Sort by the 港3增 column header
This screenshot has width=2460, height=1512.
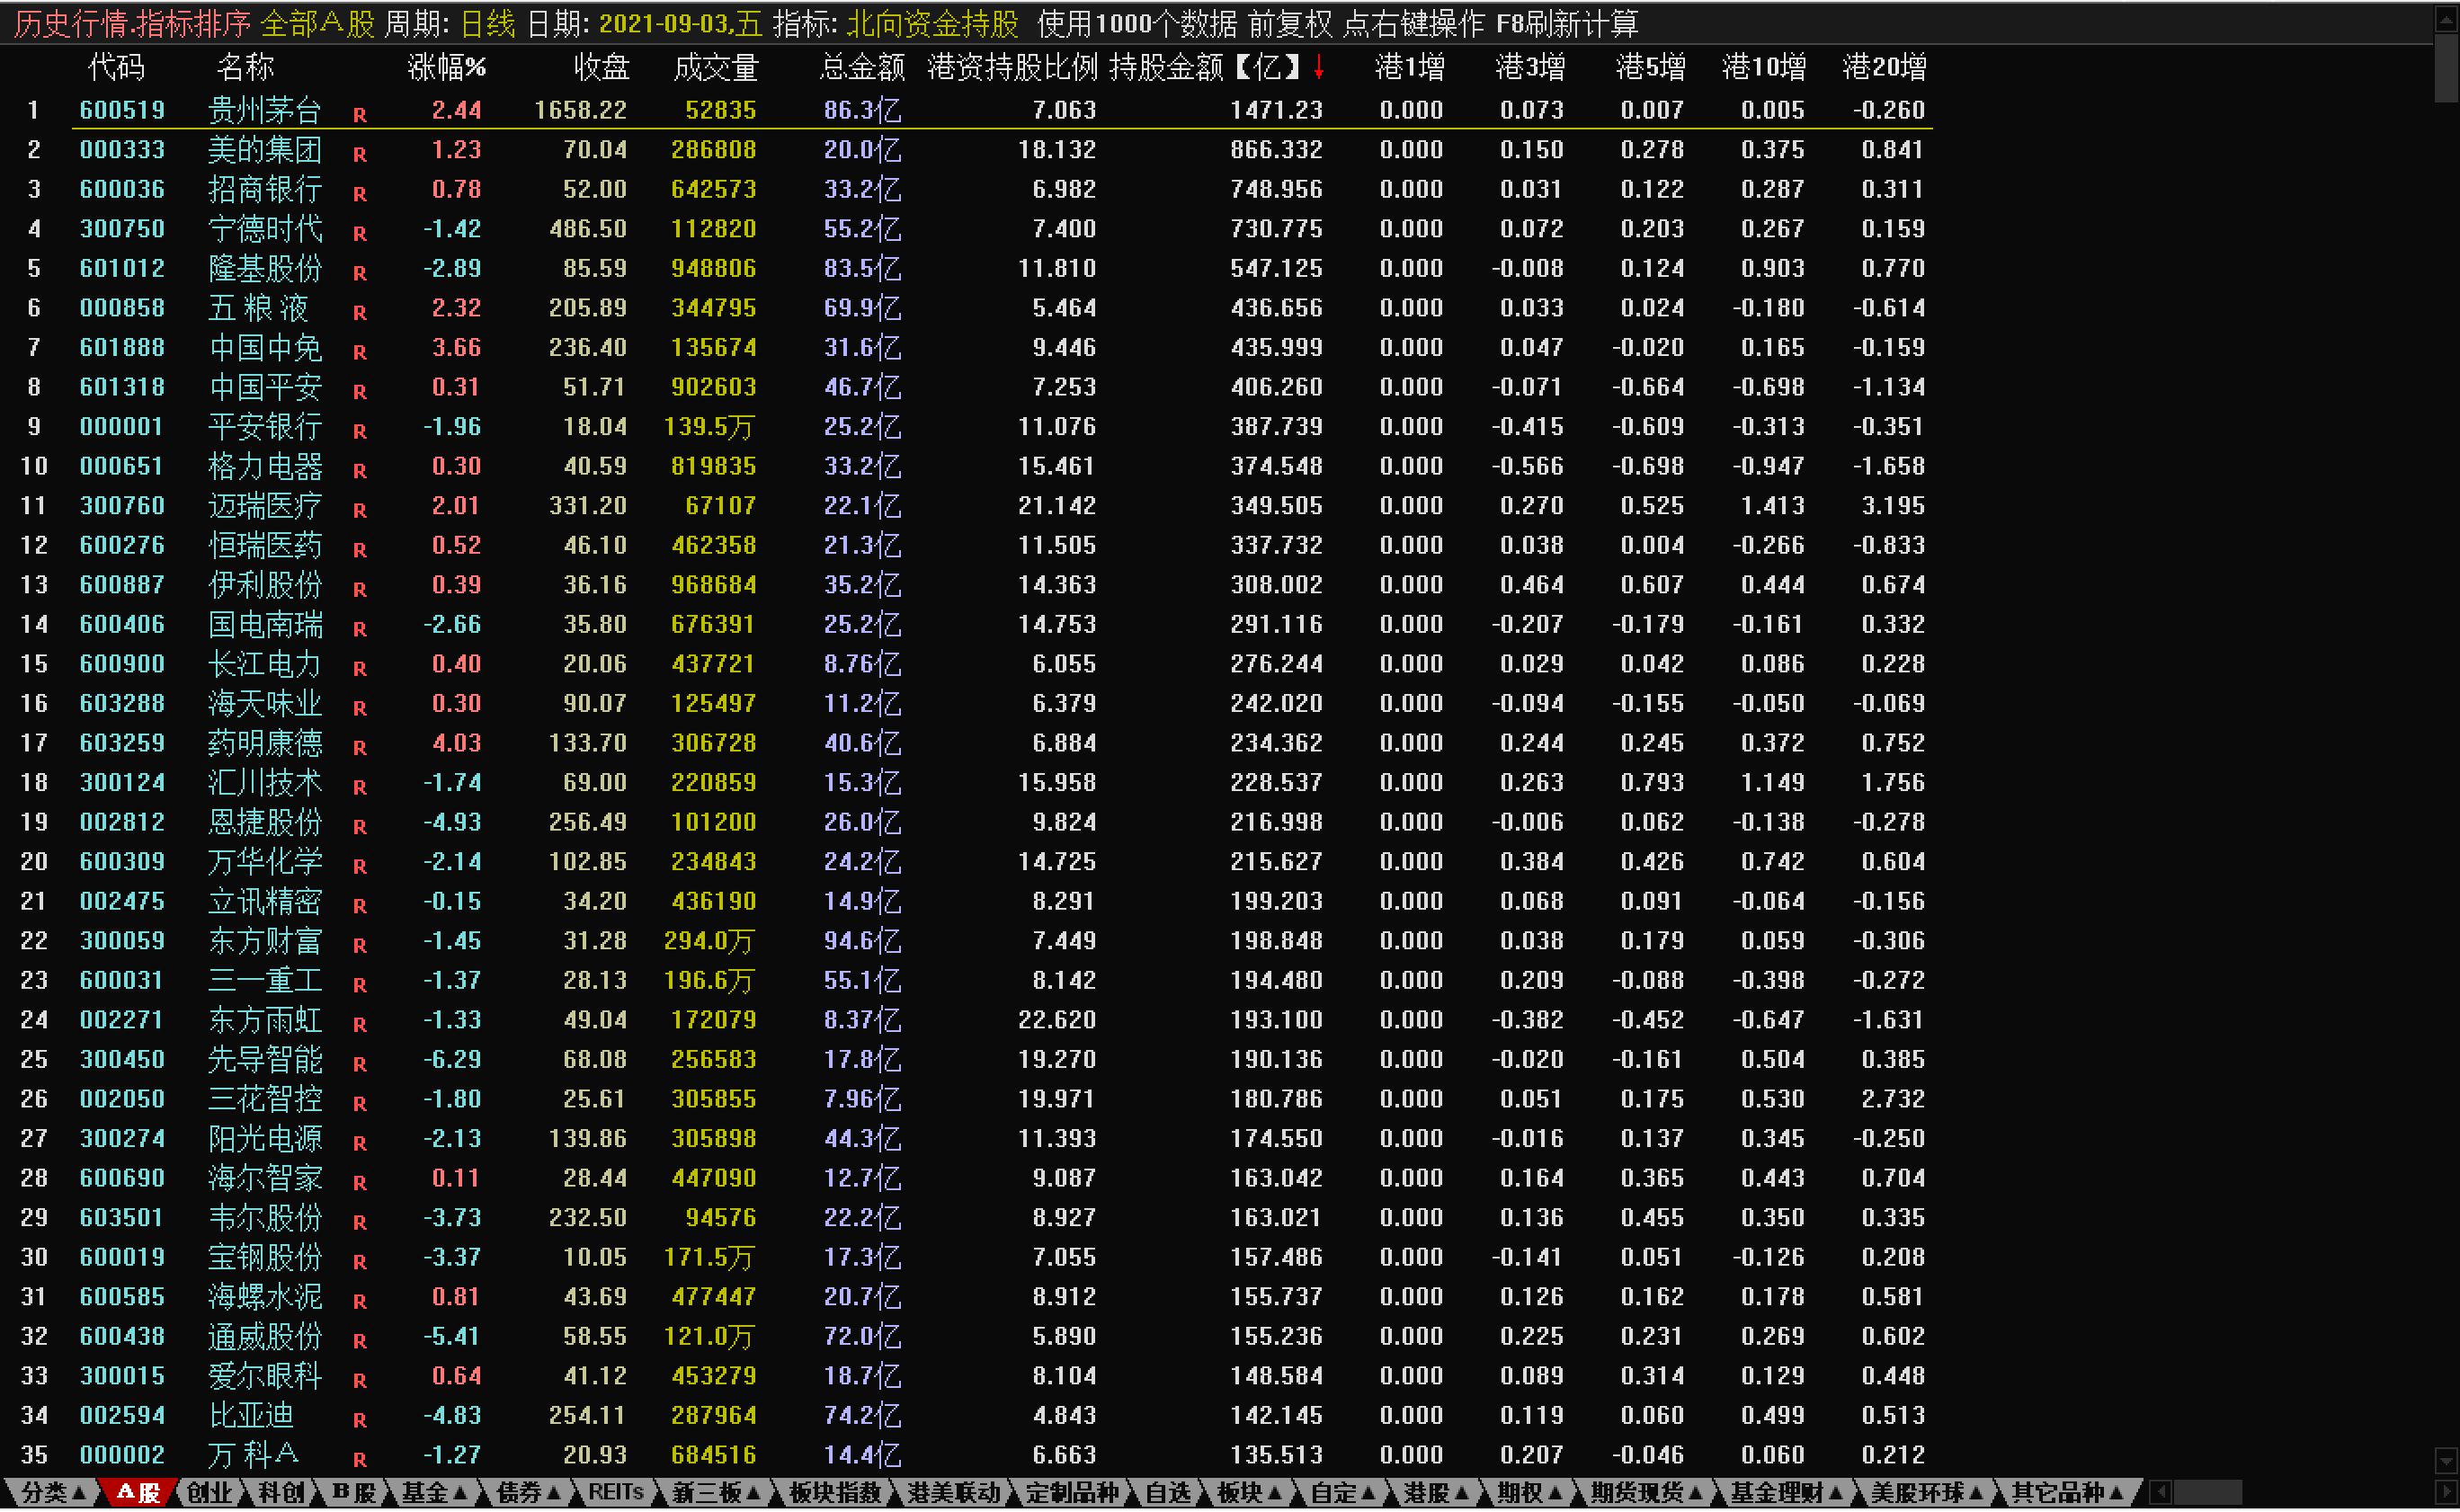click(x=1530, y=67)
